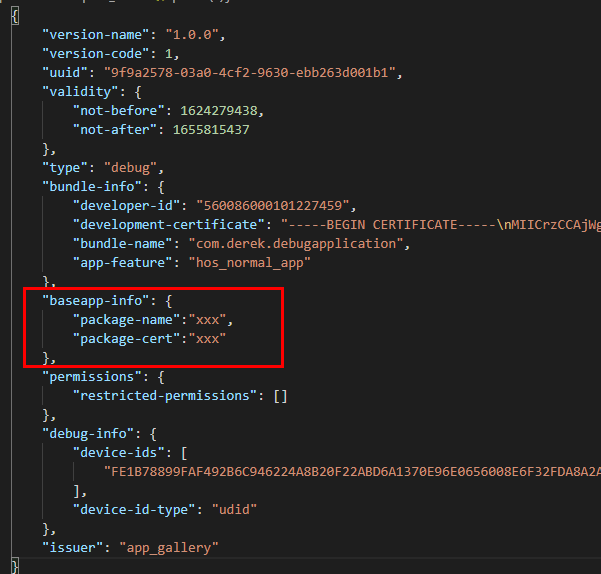
Task: Click the "development-certificate" key
Action: [168, 225]
